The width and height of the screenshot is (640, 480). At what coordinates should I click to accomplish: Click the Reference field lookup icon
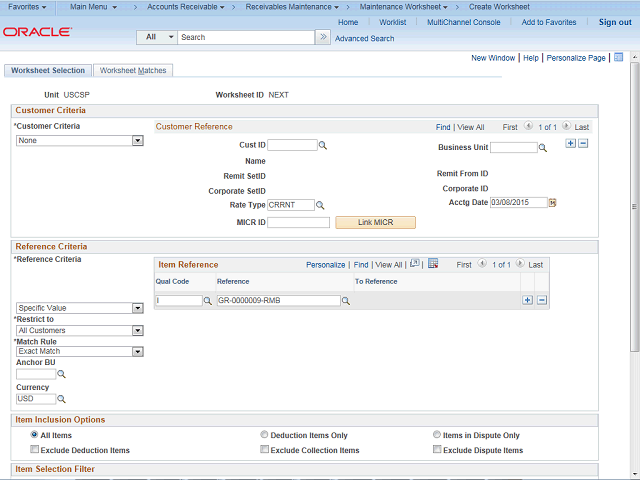pyautogui.click(x=346, y=300)
